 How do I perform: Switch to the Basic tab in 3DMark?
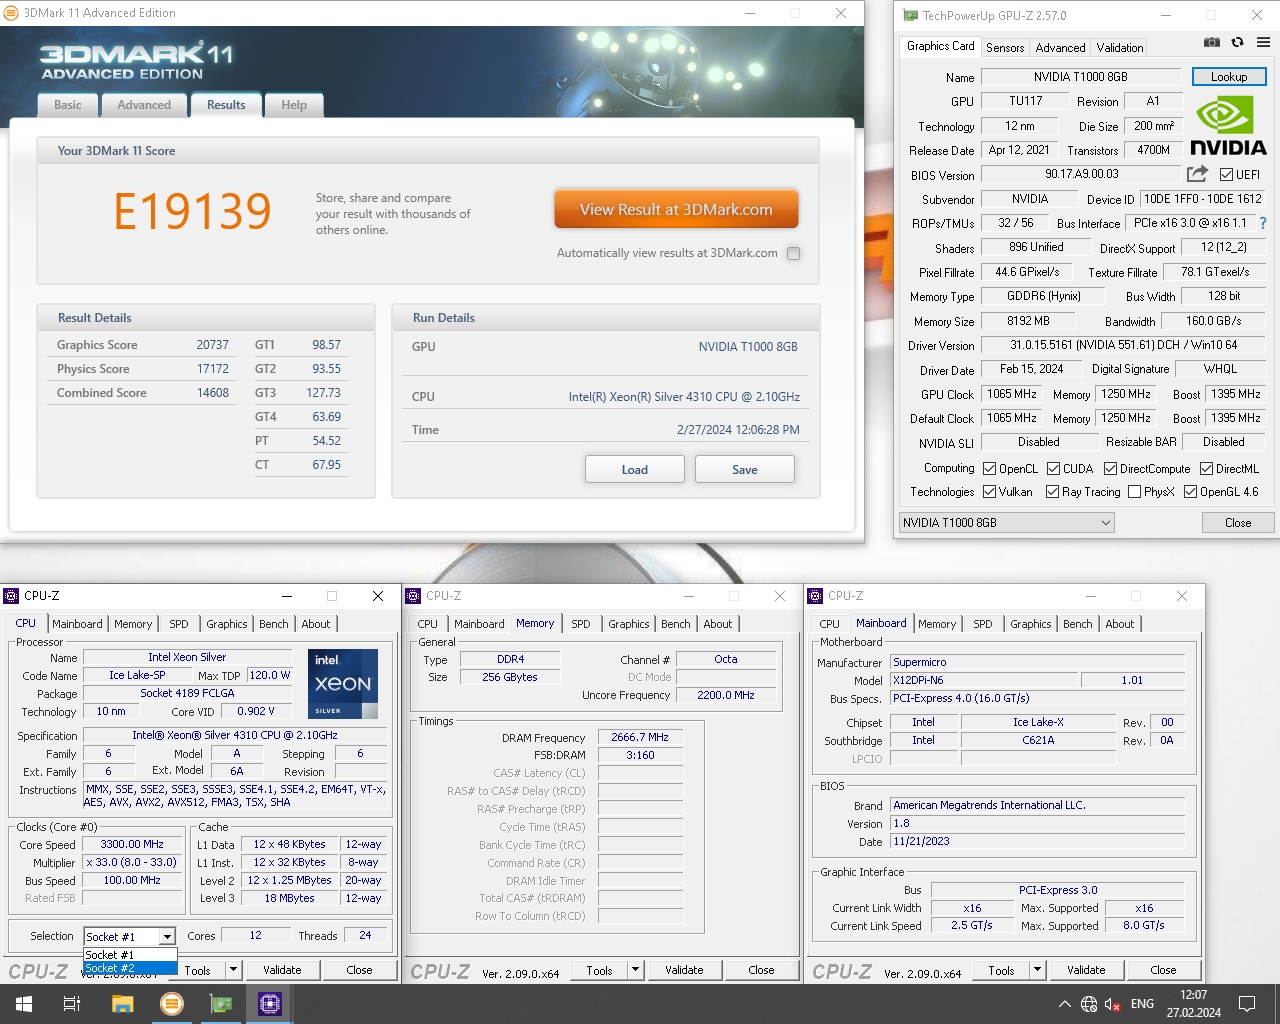pos(68,105)
